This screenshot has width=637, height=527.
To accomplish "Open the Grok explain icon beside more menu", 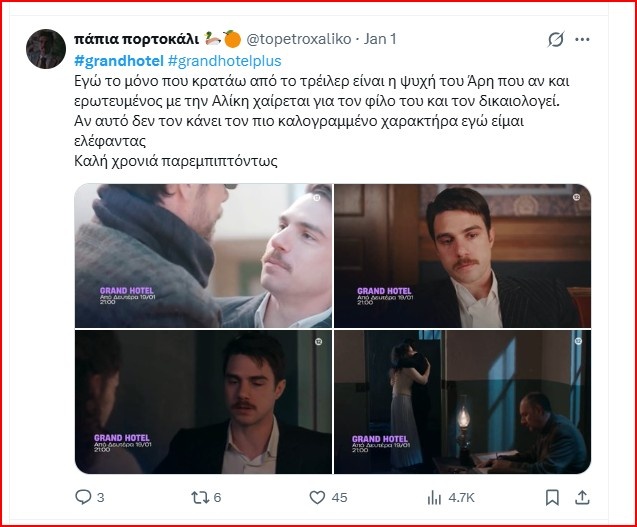I will pos(556,39).
